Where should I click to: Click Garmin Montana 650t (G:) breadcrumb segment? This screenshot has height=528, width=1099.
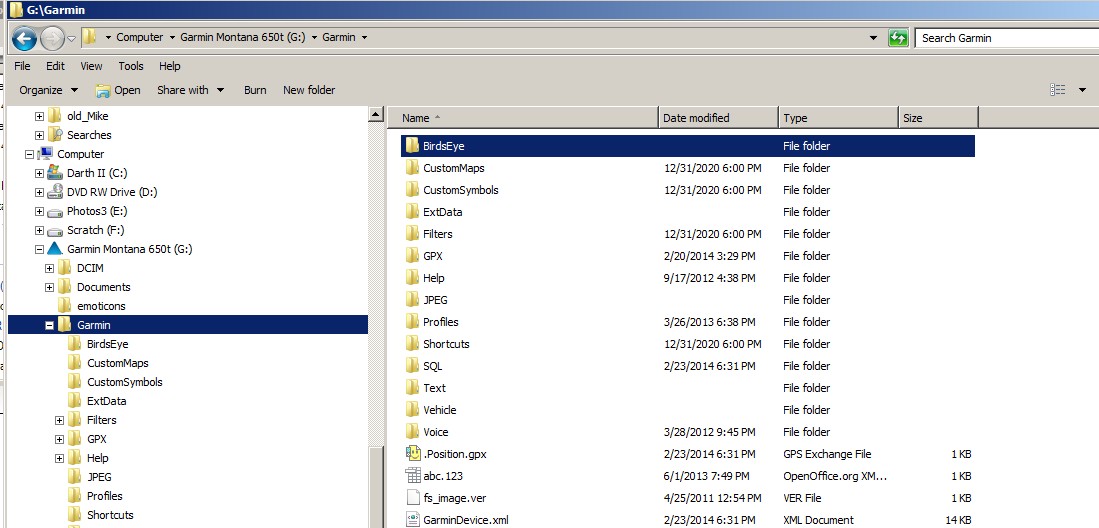243,37
